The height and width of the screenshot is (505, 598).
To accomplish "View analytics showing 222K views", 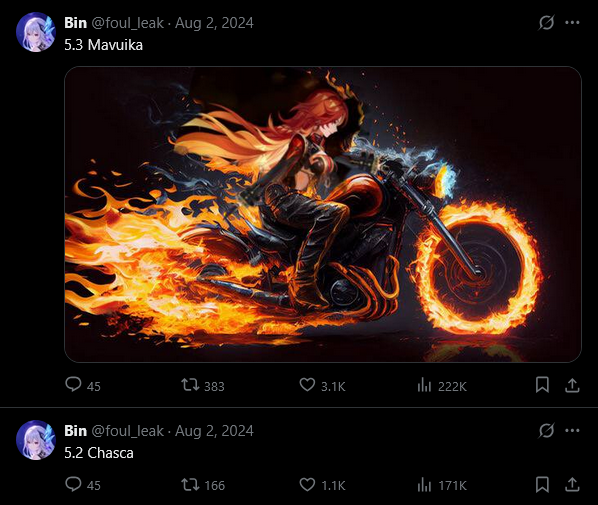I will pyautogui.click(x=442, y=386).
